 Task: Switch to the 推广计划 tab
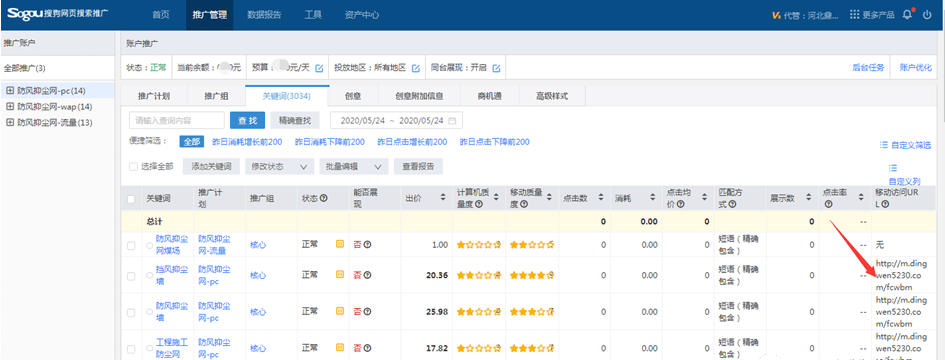click(154, 96)
